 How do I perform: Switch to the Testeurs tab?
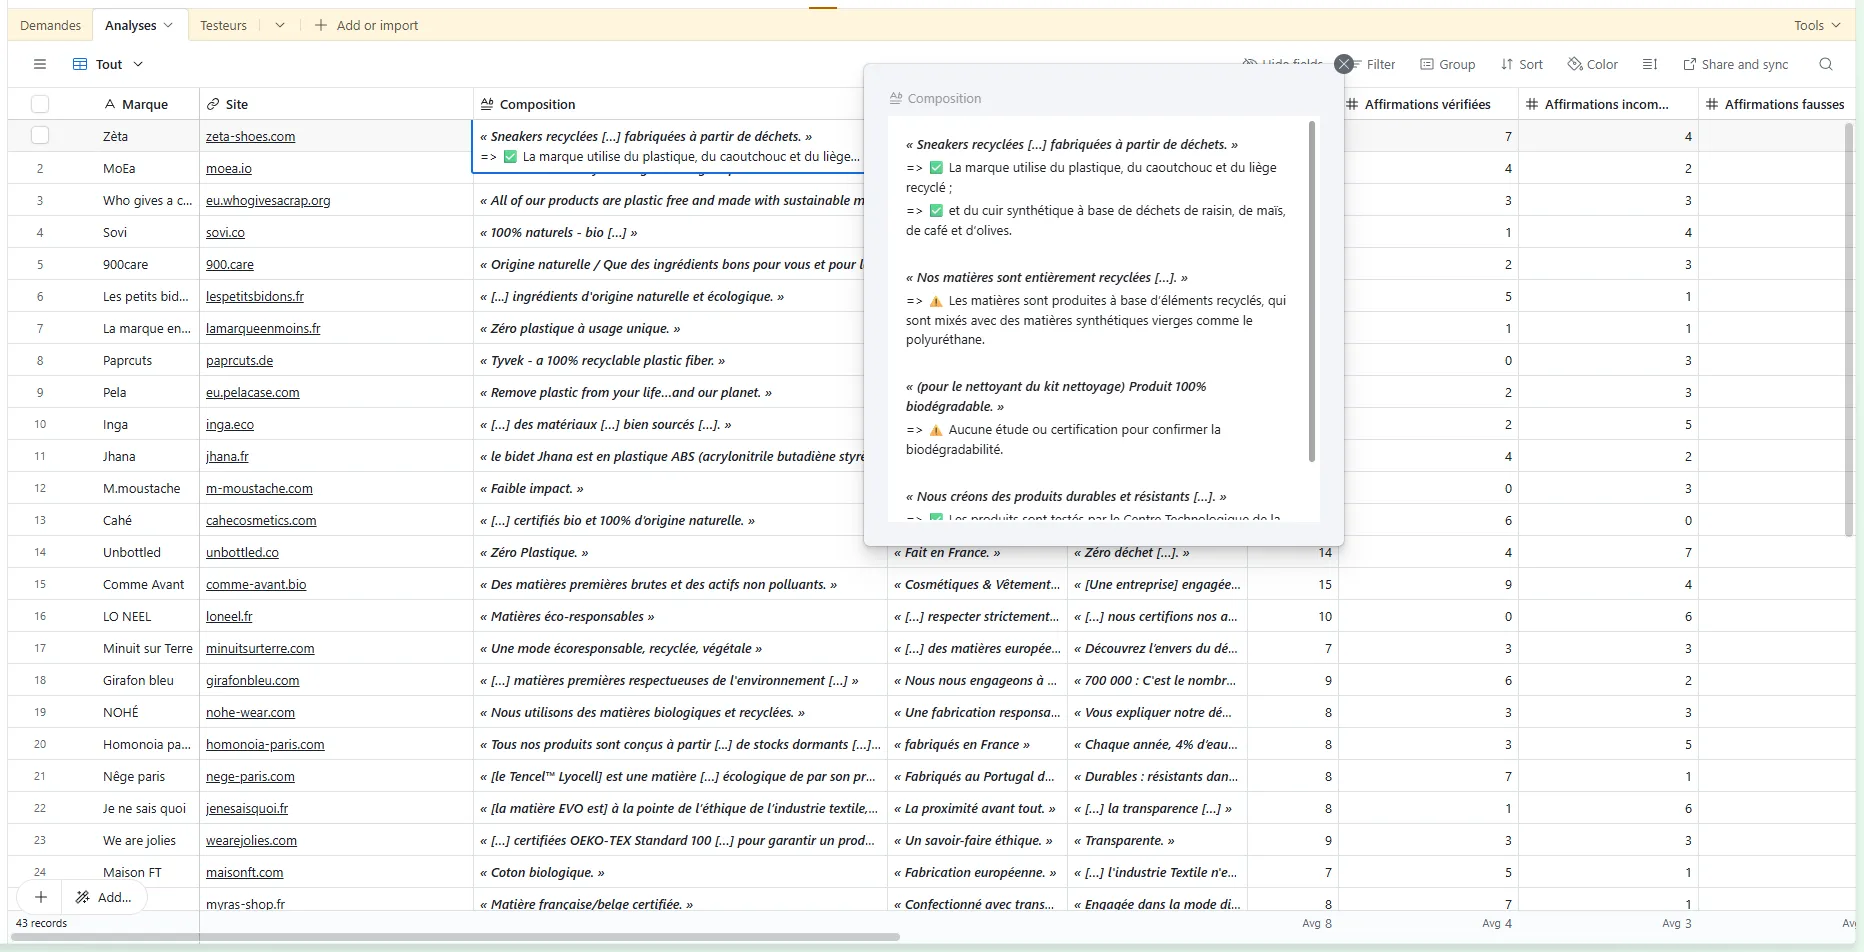[222, 24]
